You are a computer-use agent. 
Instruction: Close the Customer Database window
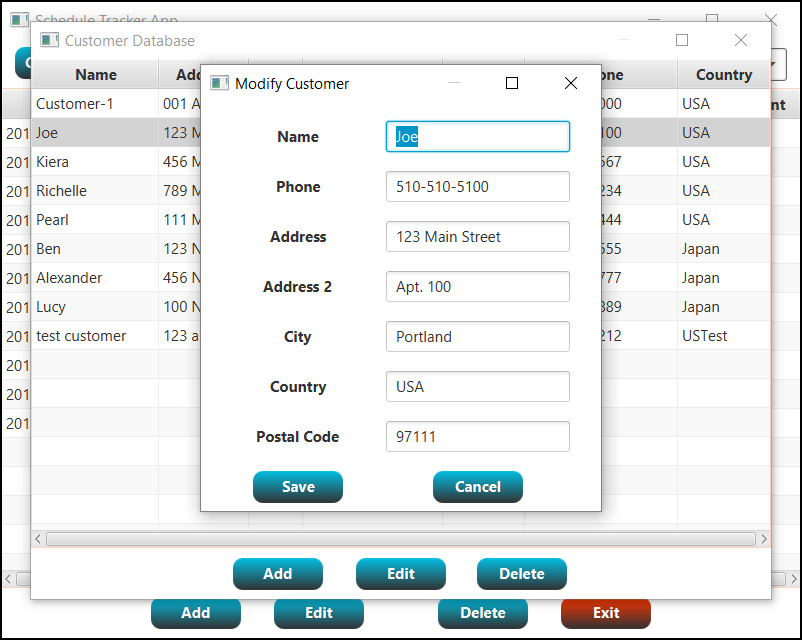[x=741, y=40]
